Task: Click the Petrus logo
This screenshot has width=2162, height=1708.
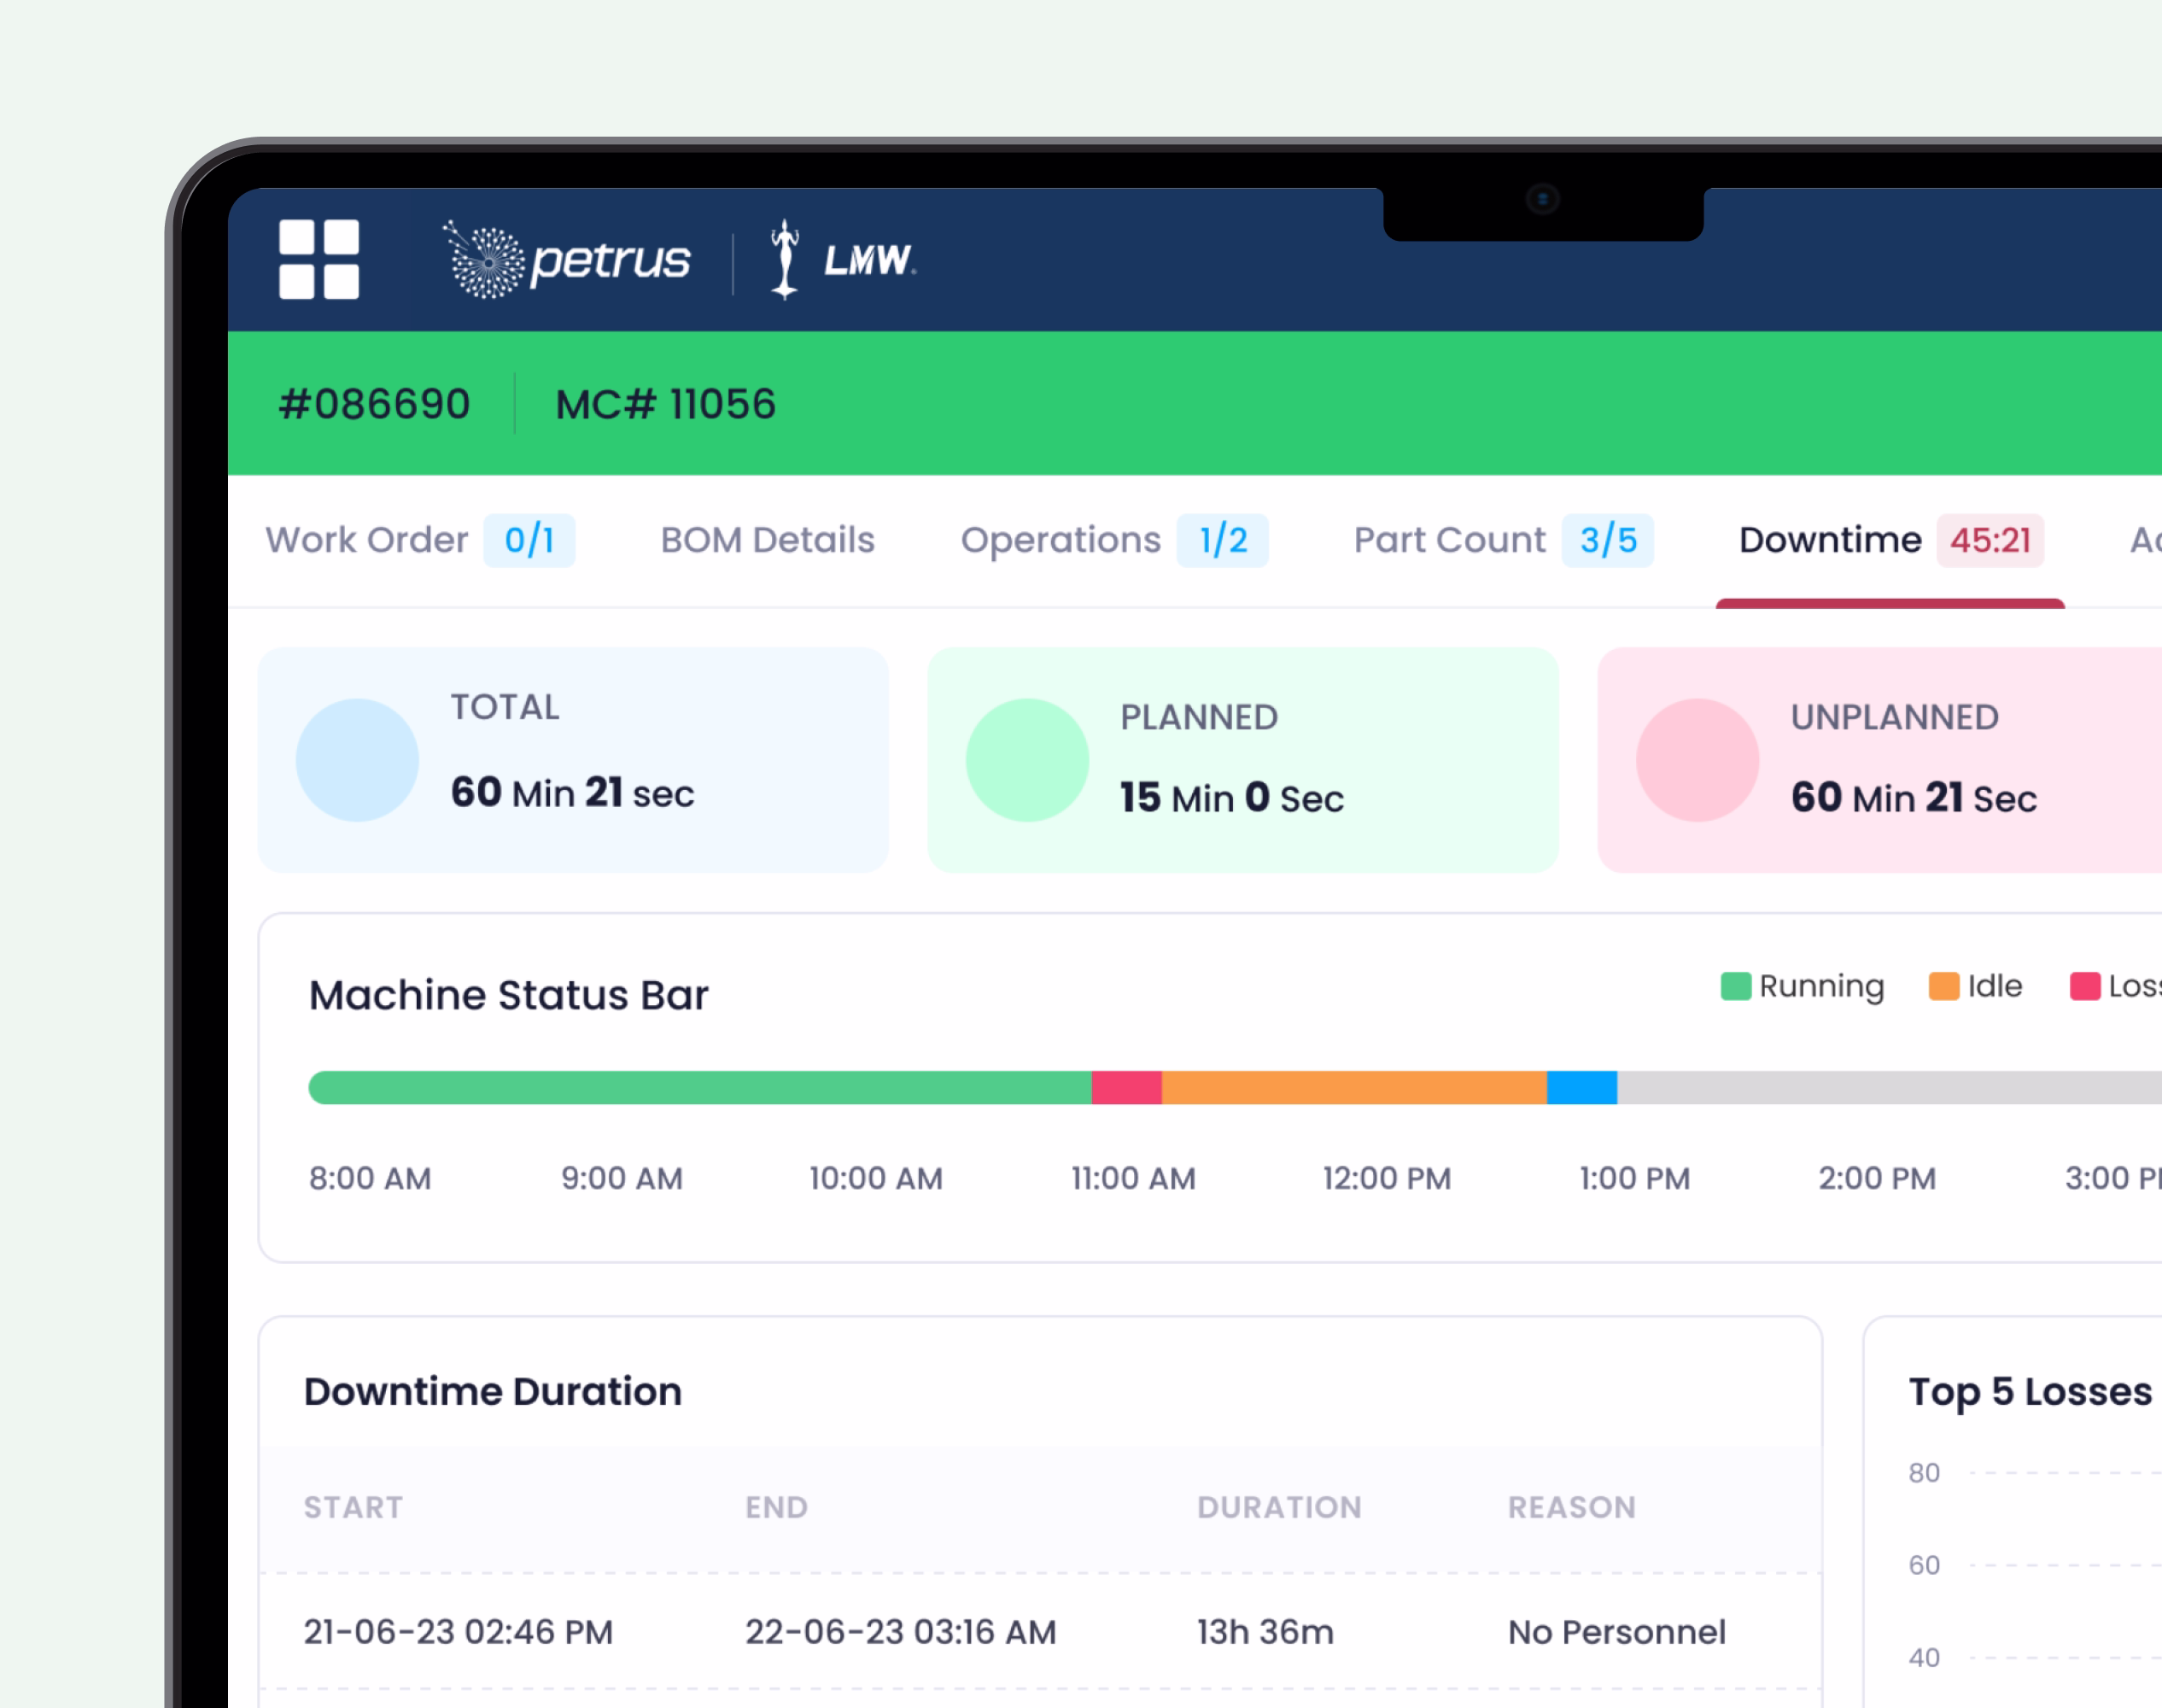Action: [x=567, y=260]
